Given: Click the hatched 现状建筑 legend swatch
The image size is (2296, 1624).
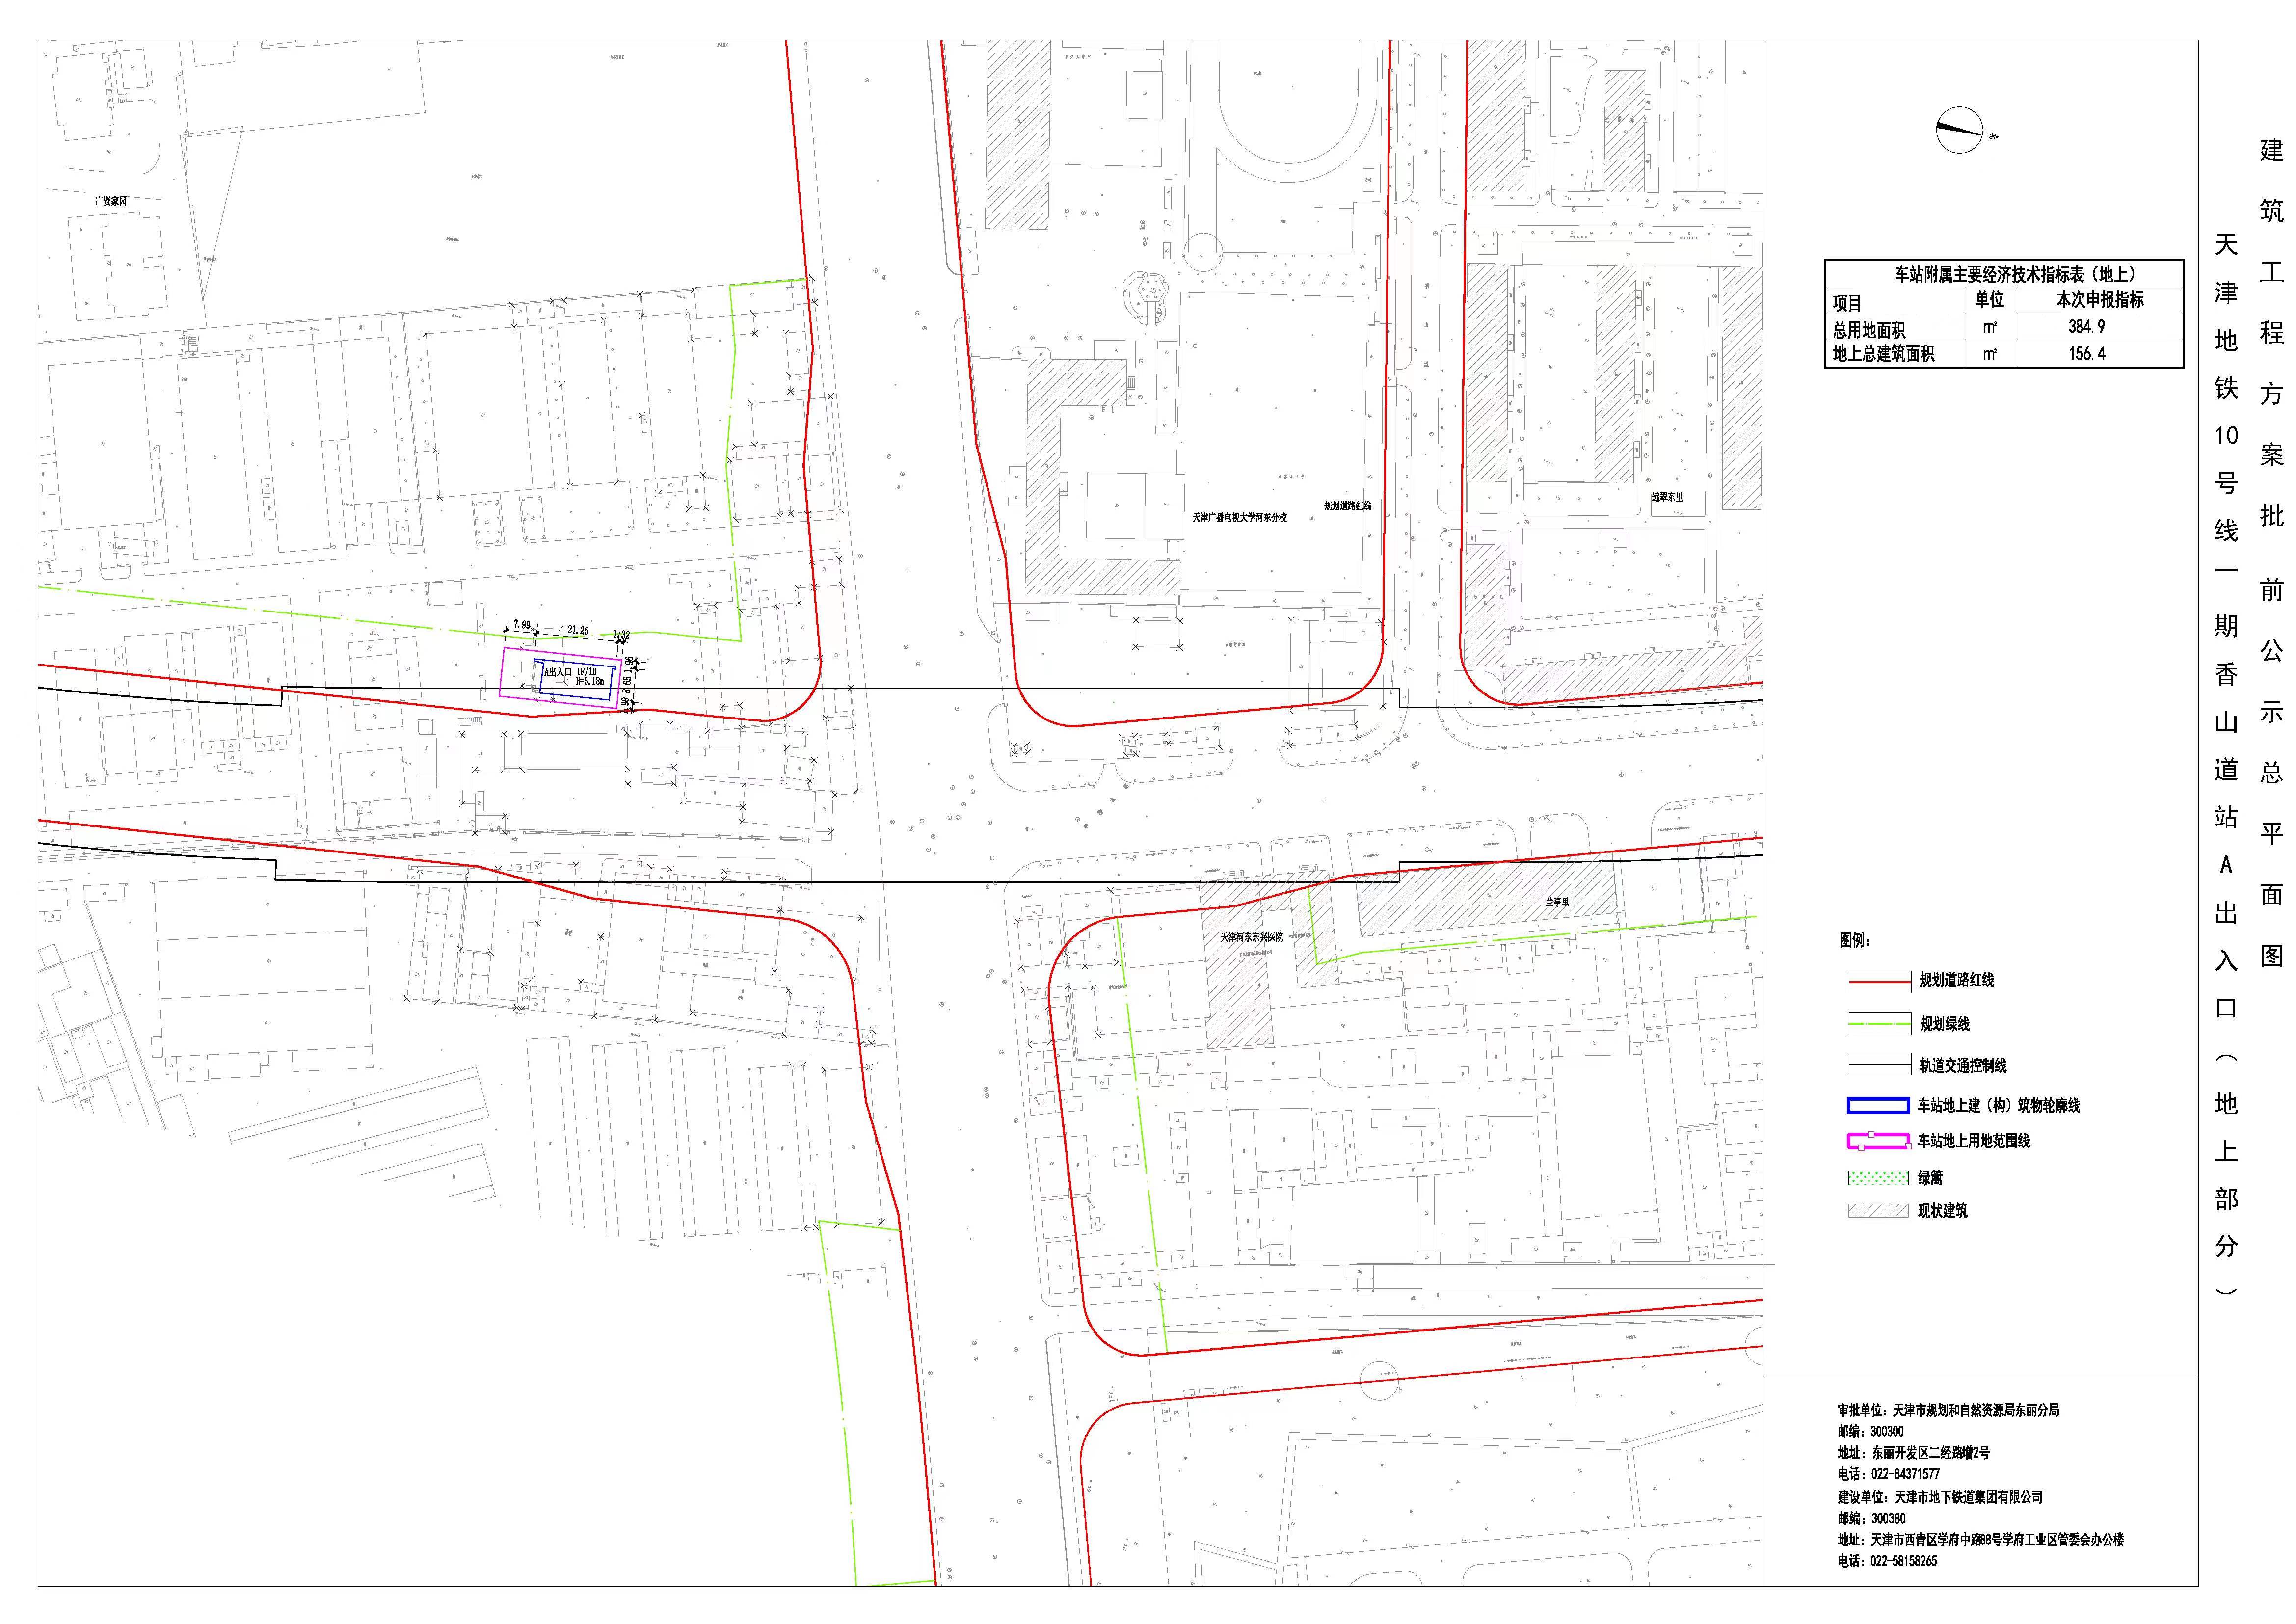Looking at the screenshot, I should (1878, 1211).
